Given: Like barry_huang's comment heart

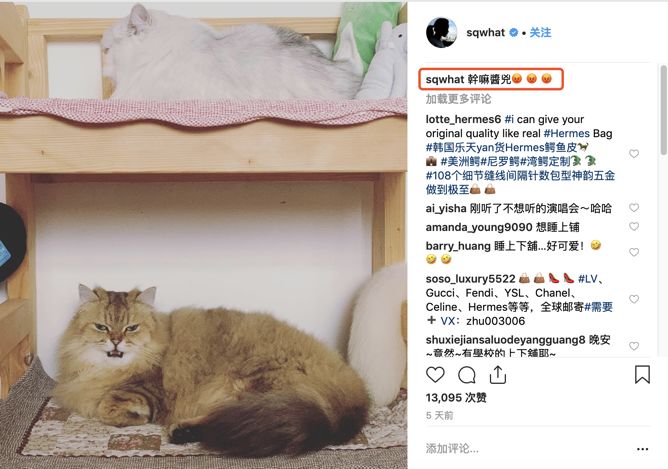Looking at the screenshot, I should click(x=634, y=252).
